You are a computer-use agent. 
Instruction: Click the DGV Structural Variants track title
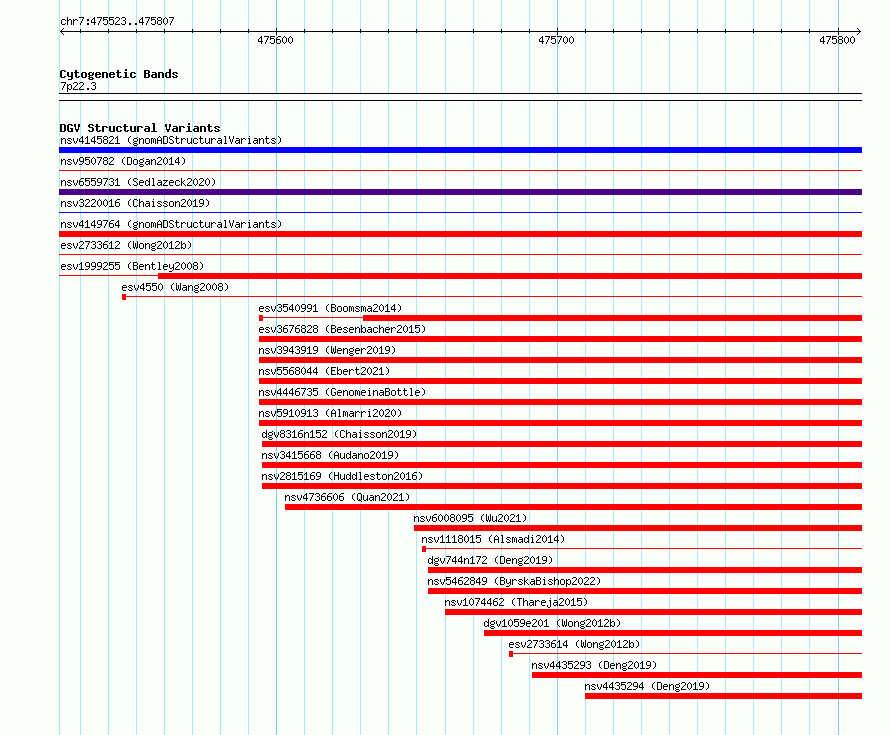pos(140,128)
